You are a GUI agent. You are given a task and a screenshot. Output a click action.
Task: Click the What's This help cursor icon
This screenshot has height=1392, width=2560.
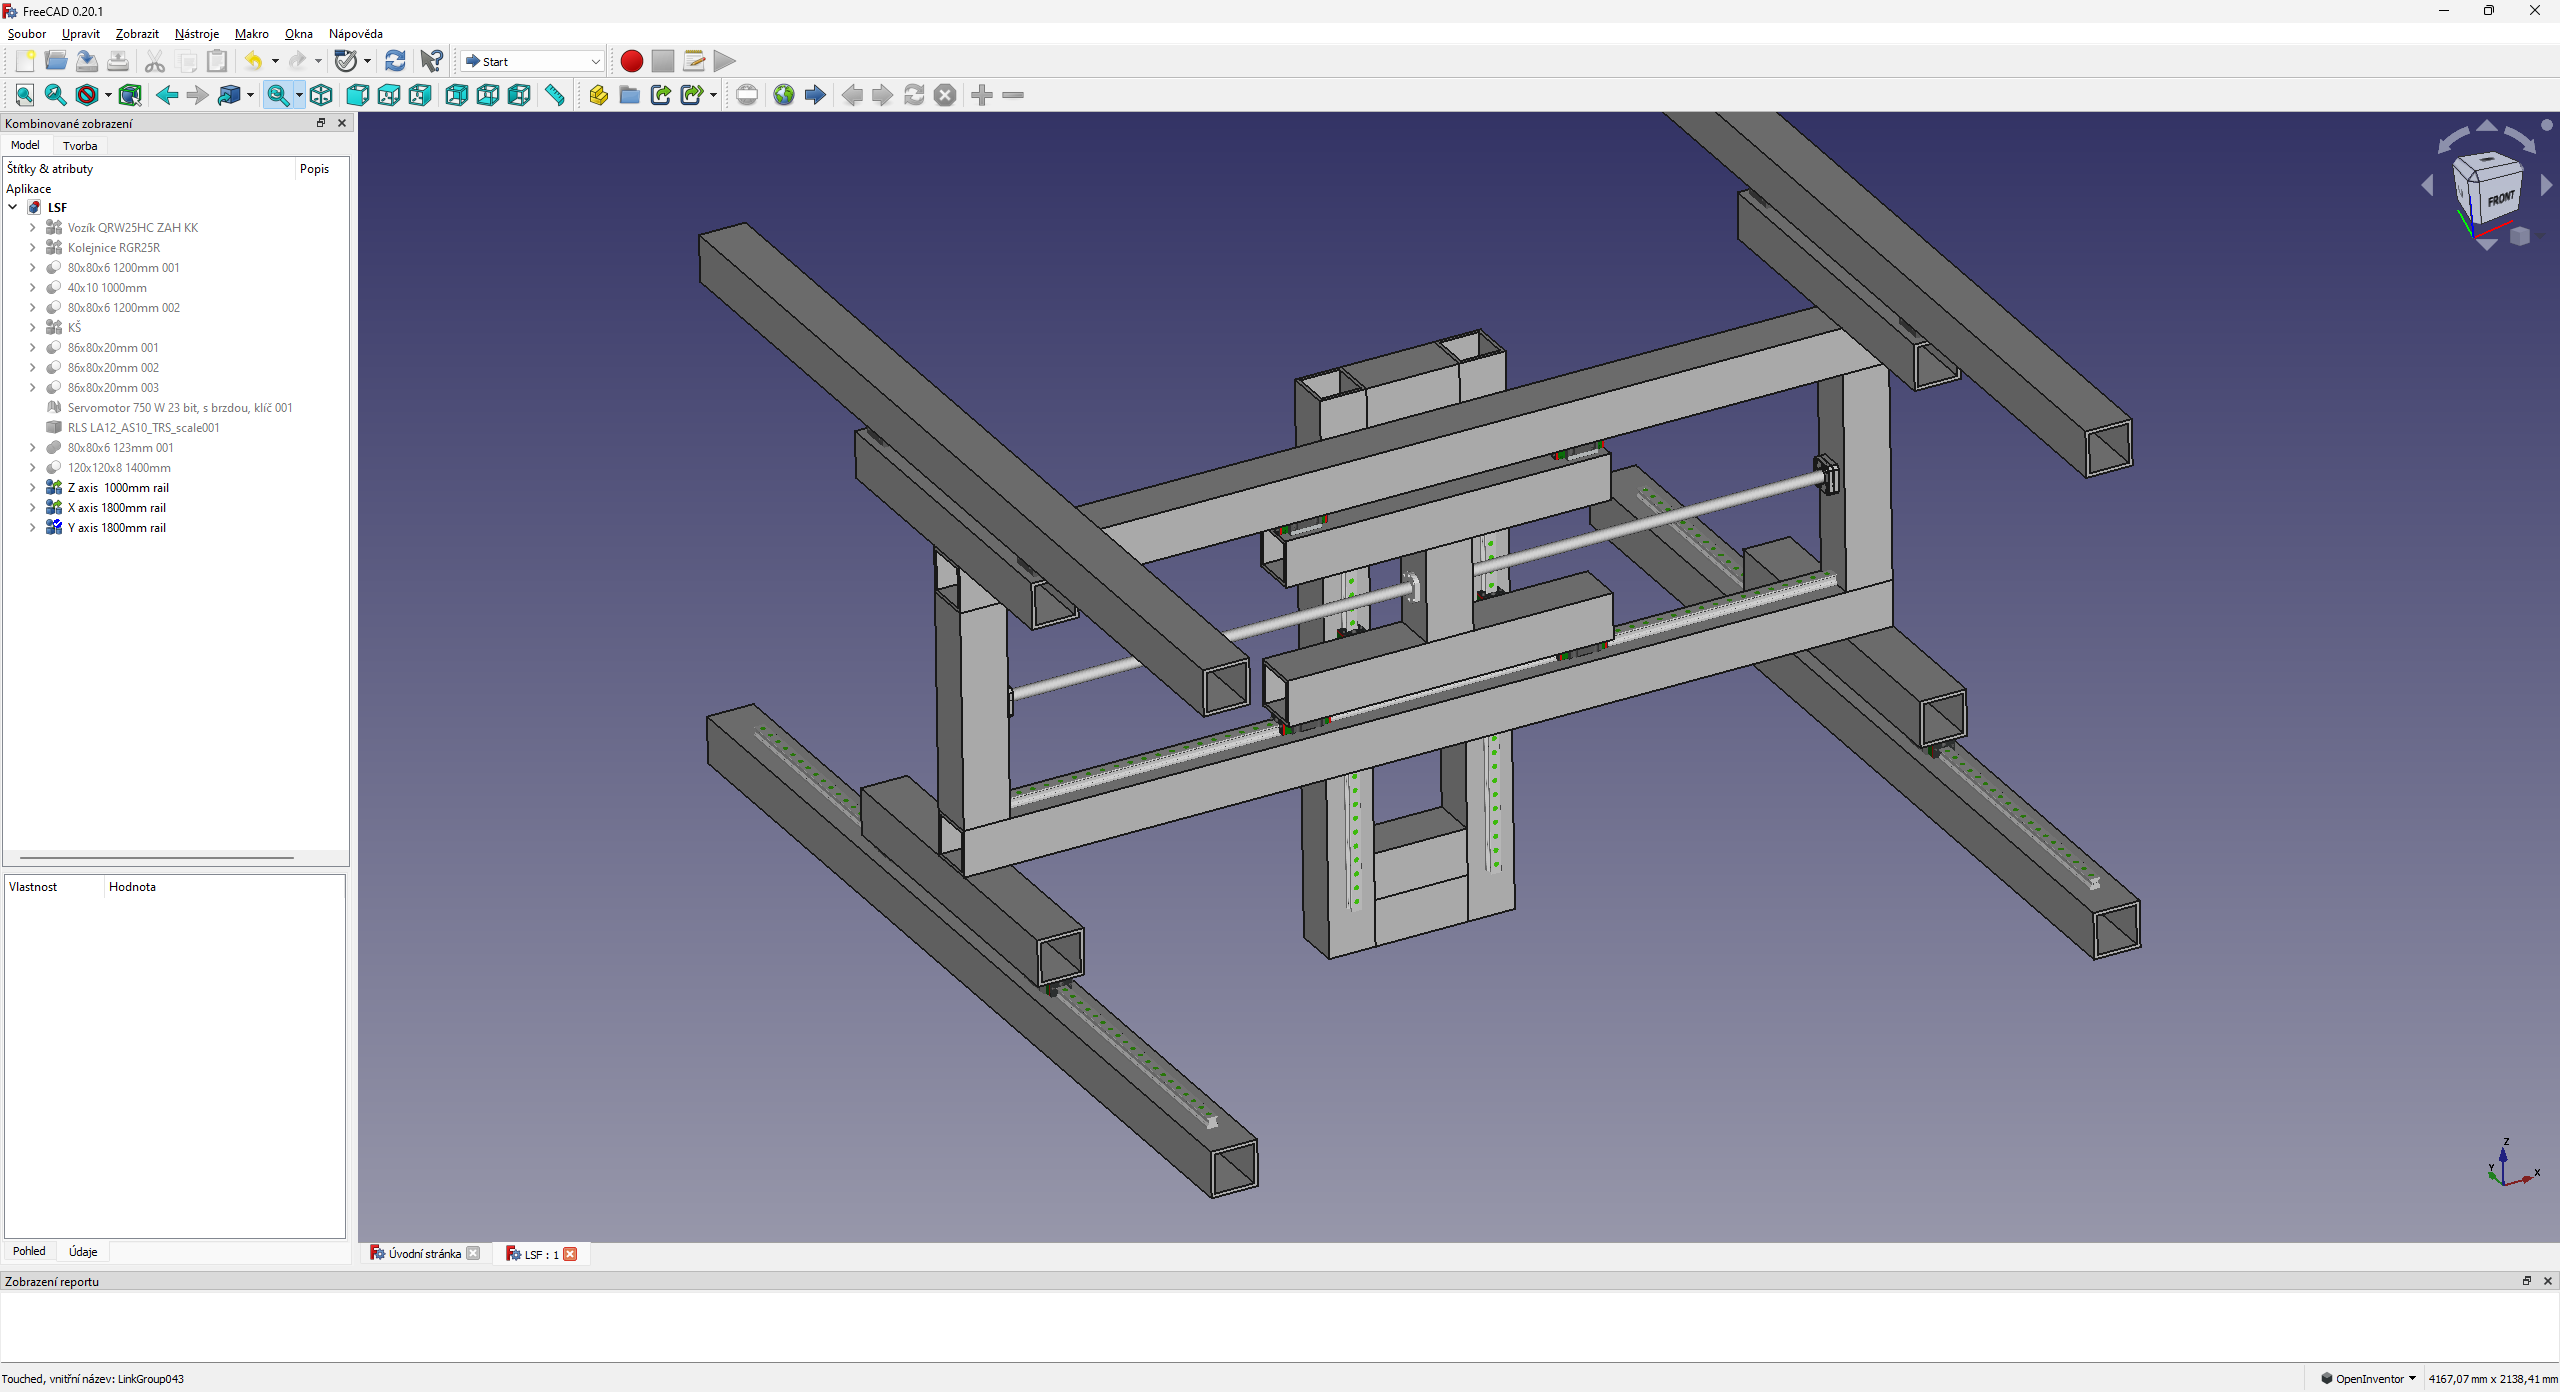(x=431, y=61)
